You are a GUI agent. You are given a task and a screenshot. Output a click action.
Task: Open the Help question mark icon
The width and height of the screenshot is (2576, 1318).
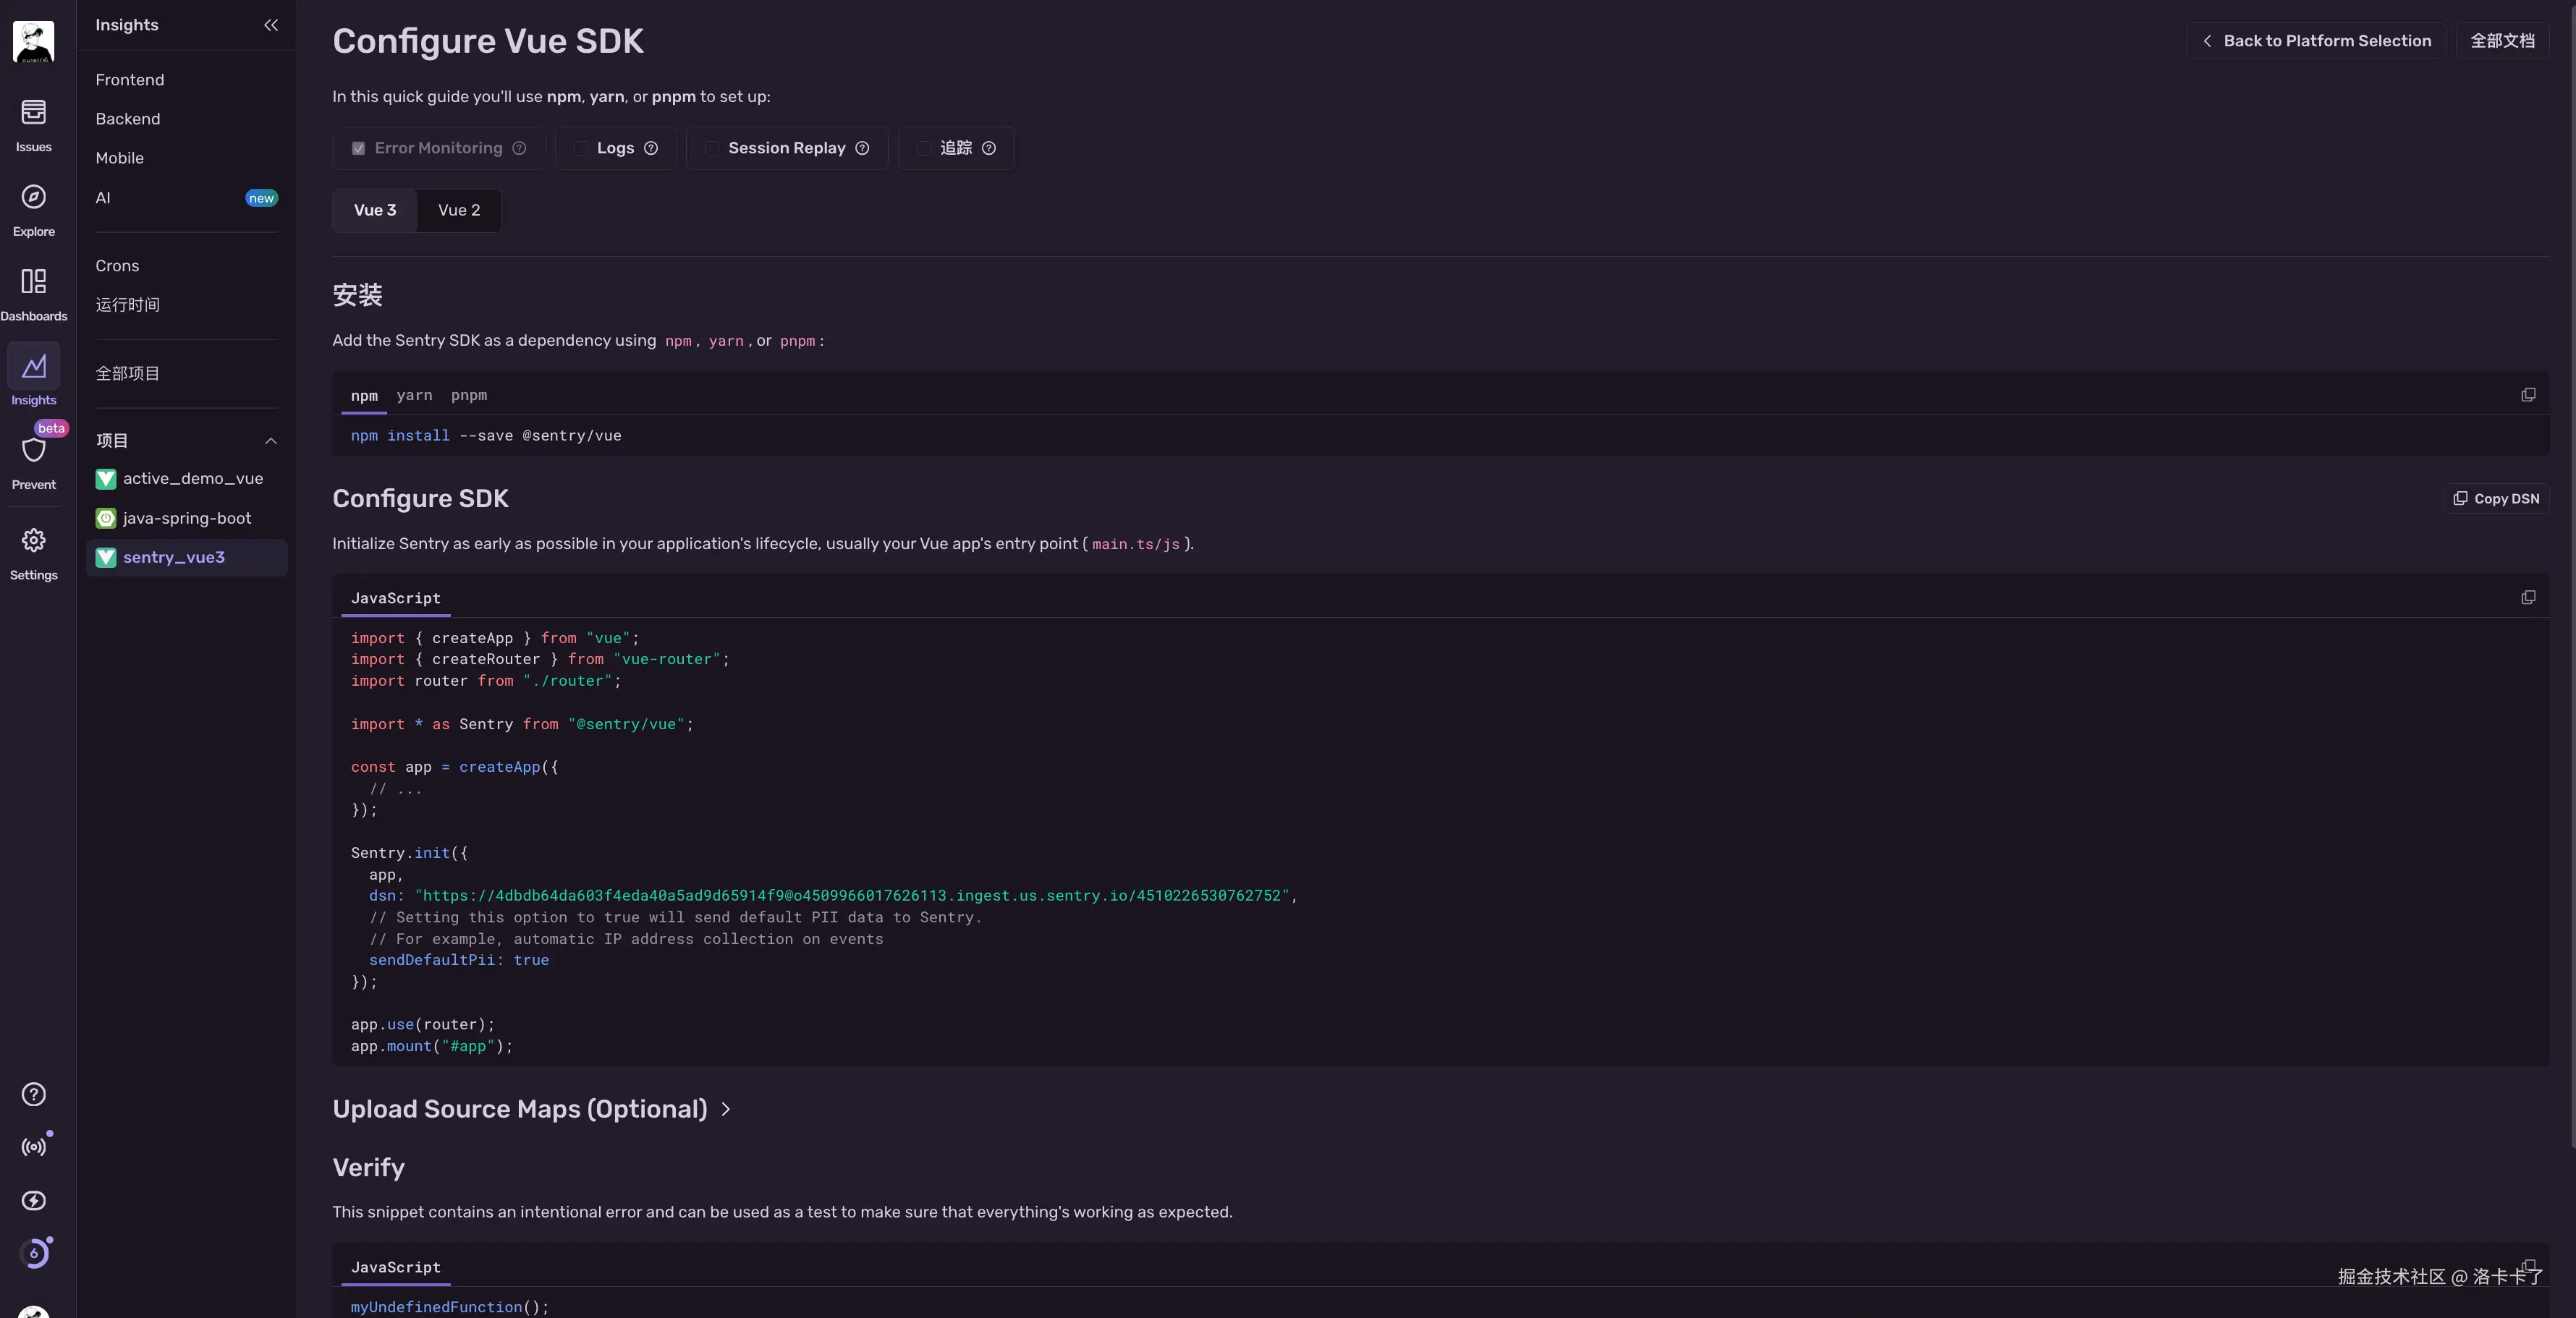[33, 1094]
